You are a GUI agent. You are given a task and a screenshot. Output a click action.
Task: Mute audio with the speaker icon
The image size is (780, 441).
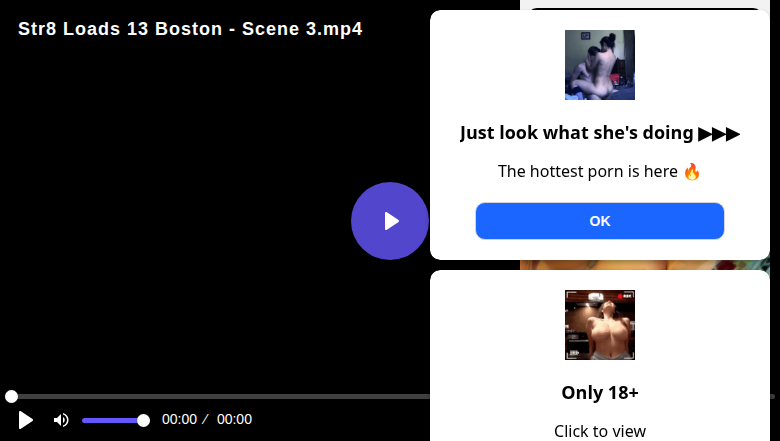pos(61,420)
